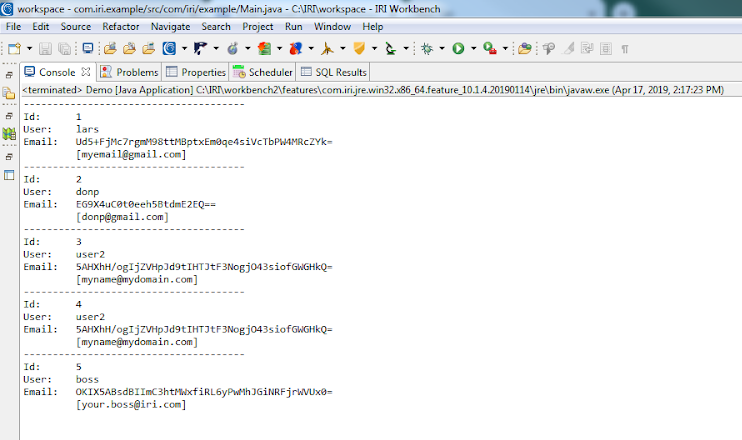The width and height of the screenshot is (742, 440).
Task: Click the Open Task folder icon
Action: click(x=524, y=48)
